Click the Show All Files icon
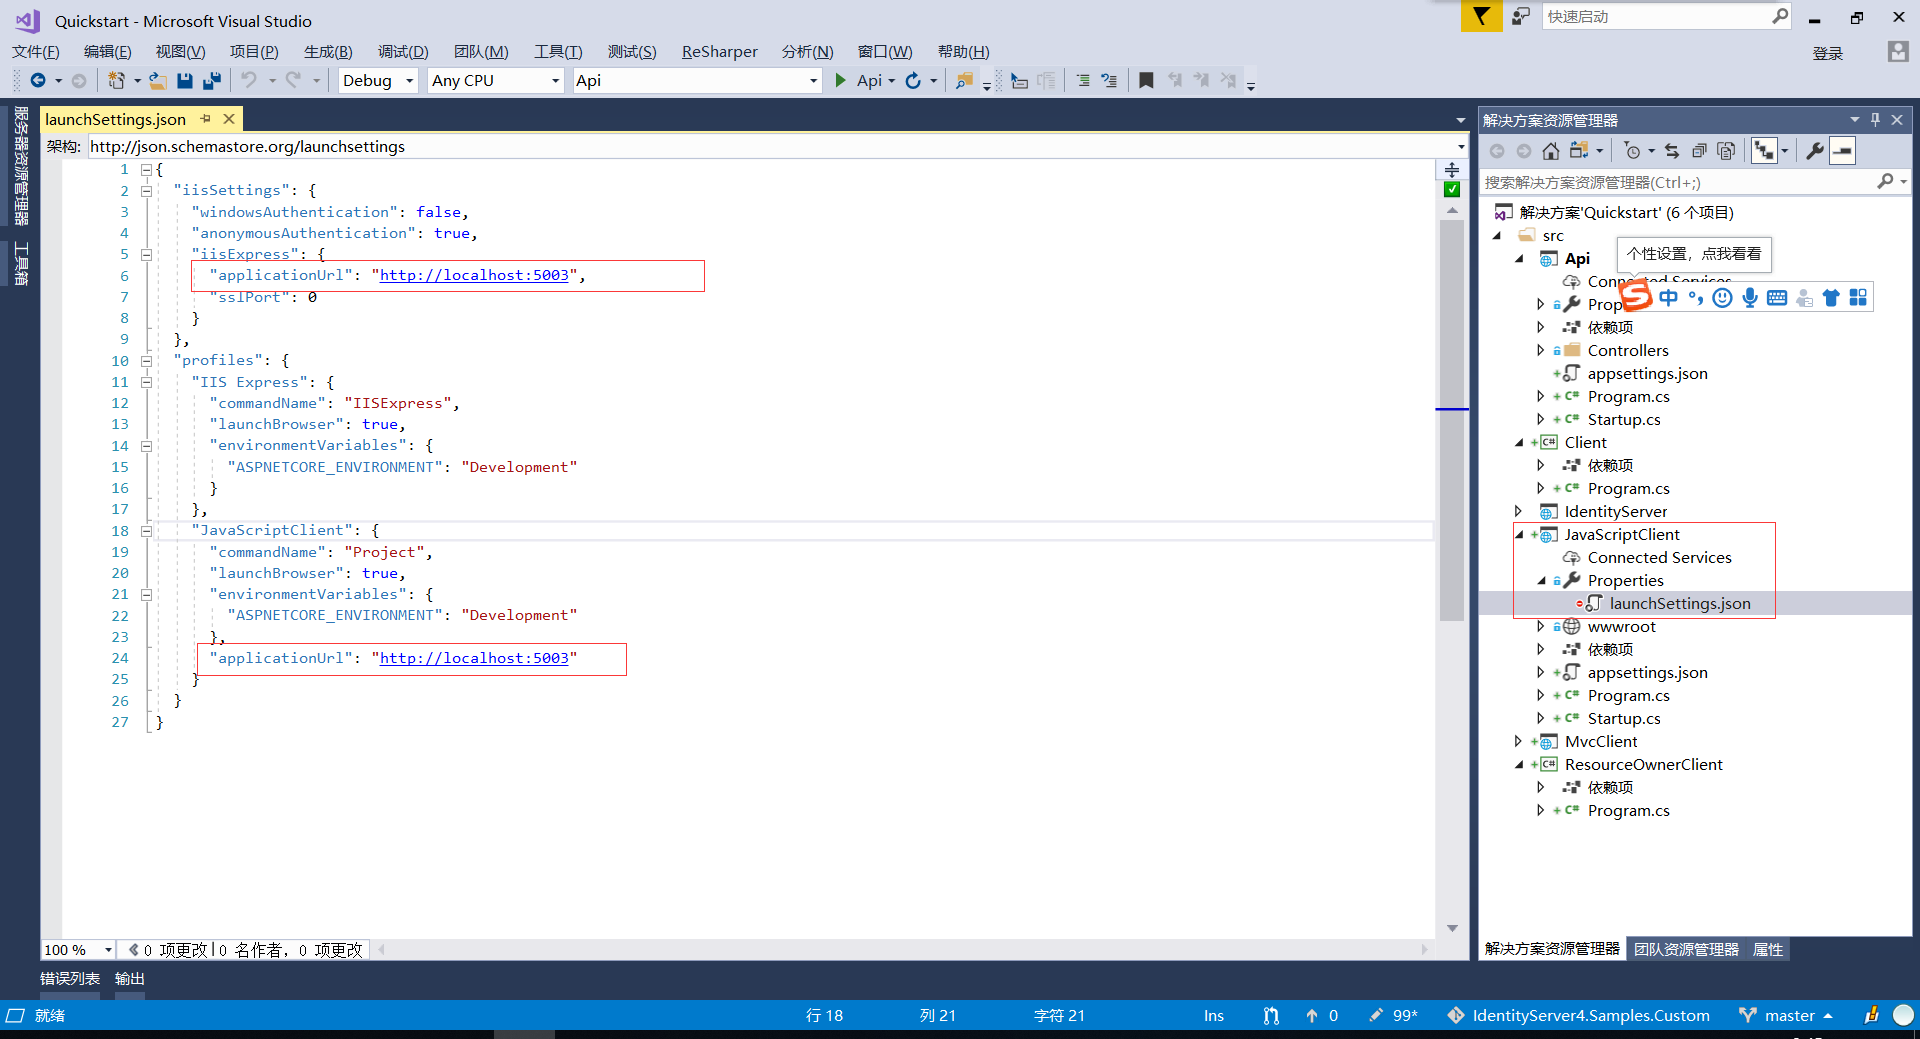 pyautogui.click(x=1726, y=151)
